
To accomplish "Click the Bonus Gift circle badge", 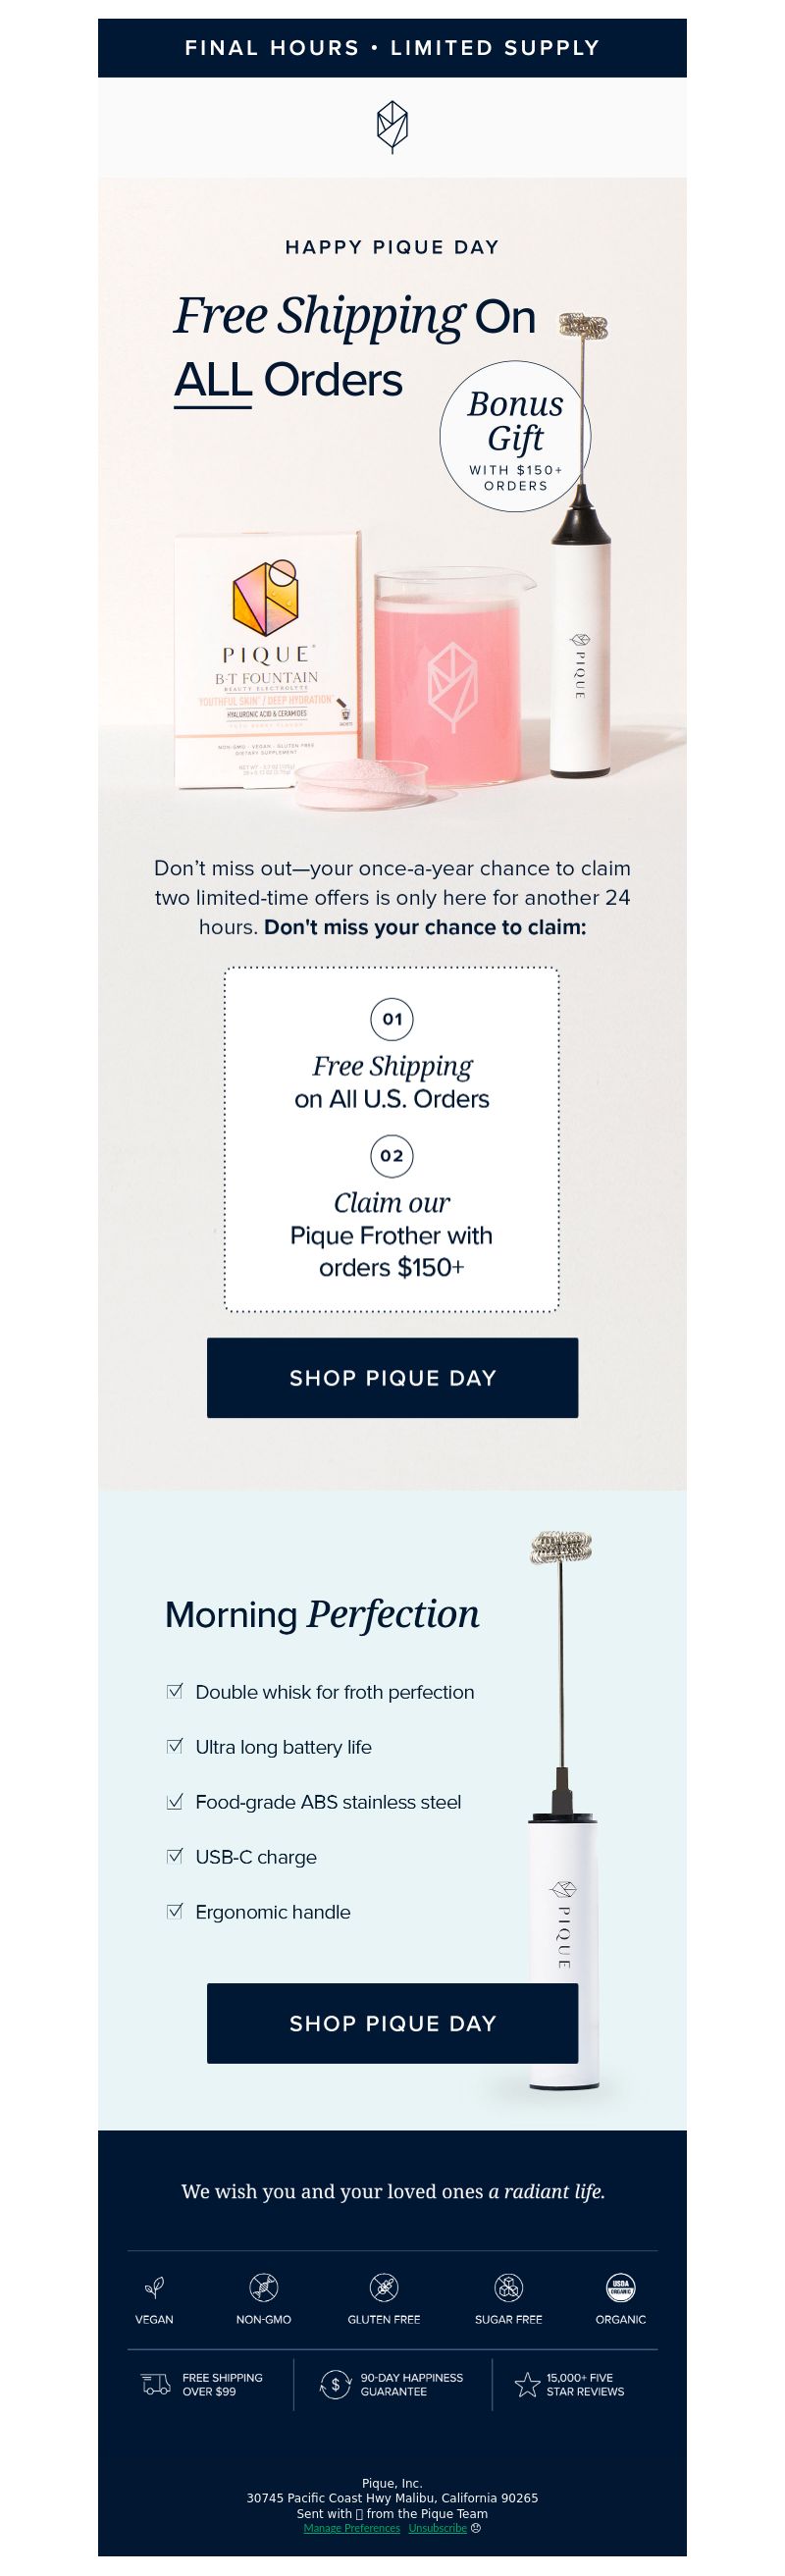I will (x=515, y=437).
